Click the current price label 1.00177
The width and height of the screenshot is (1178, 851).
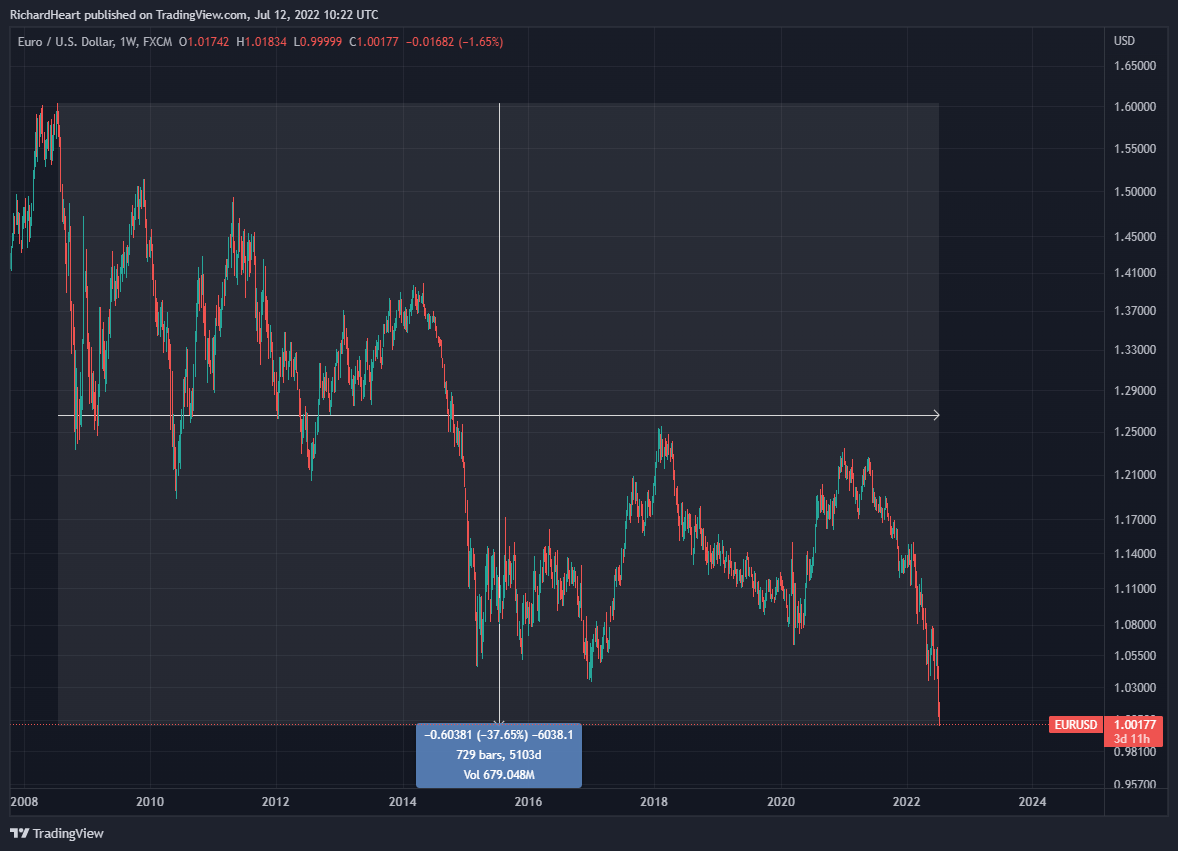[1134, 725]
